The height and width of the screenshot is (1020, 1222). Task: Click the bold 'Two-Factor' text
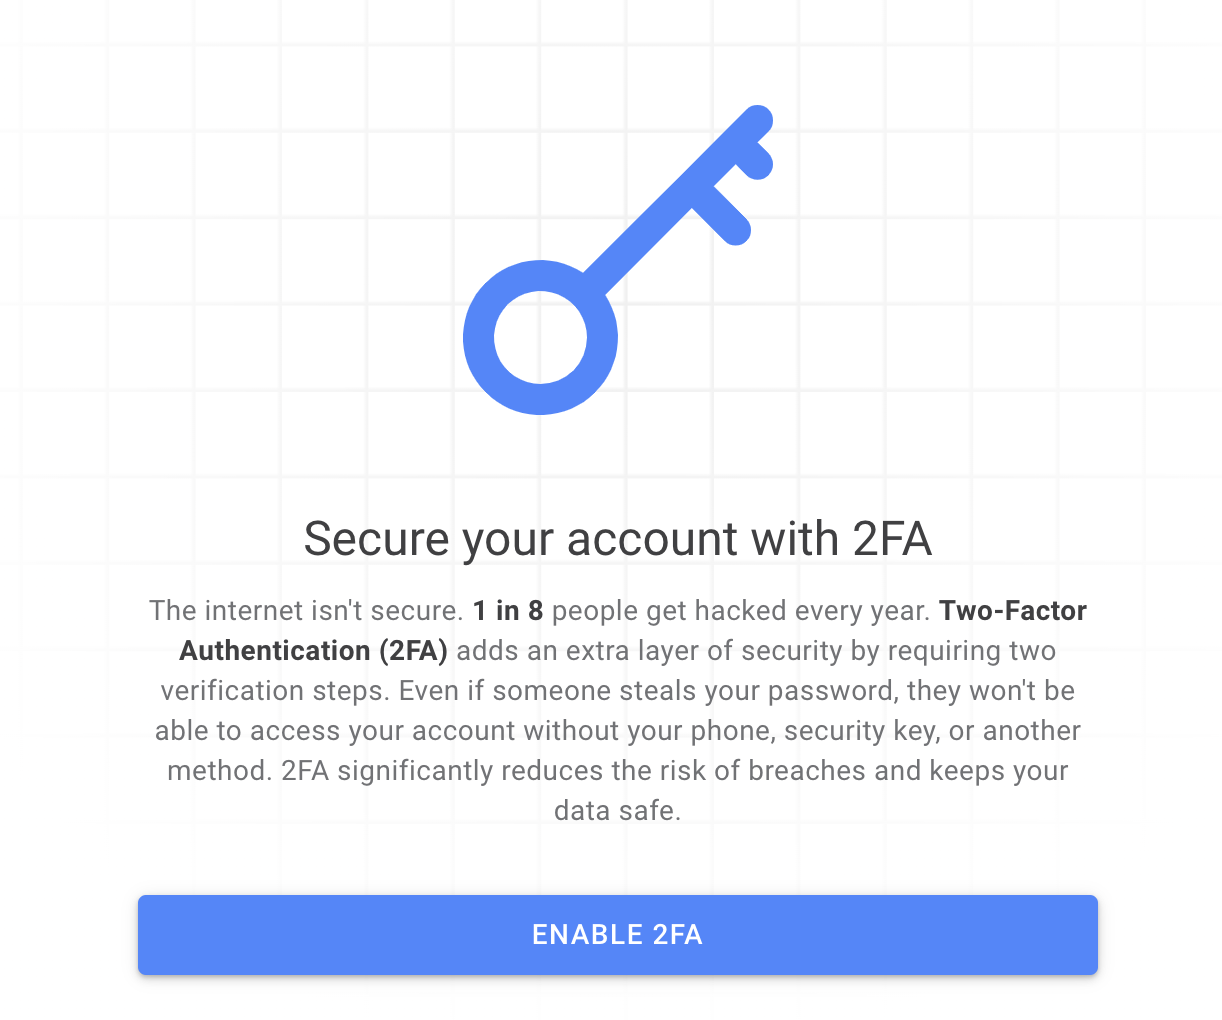1013,610
